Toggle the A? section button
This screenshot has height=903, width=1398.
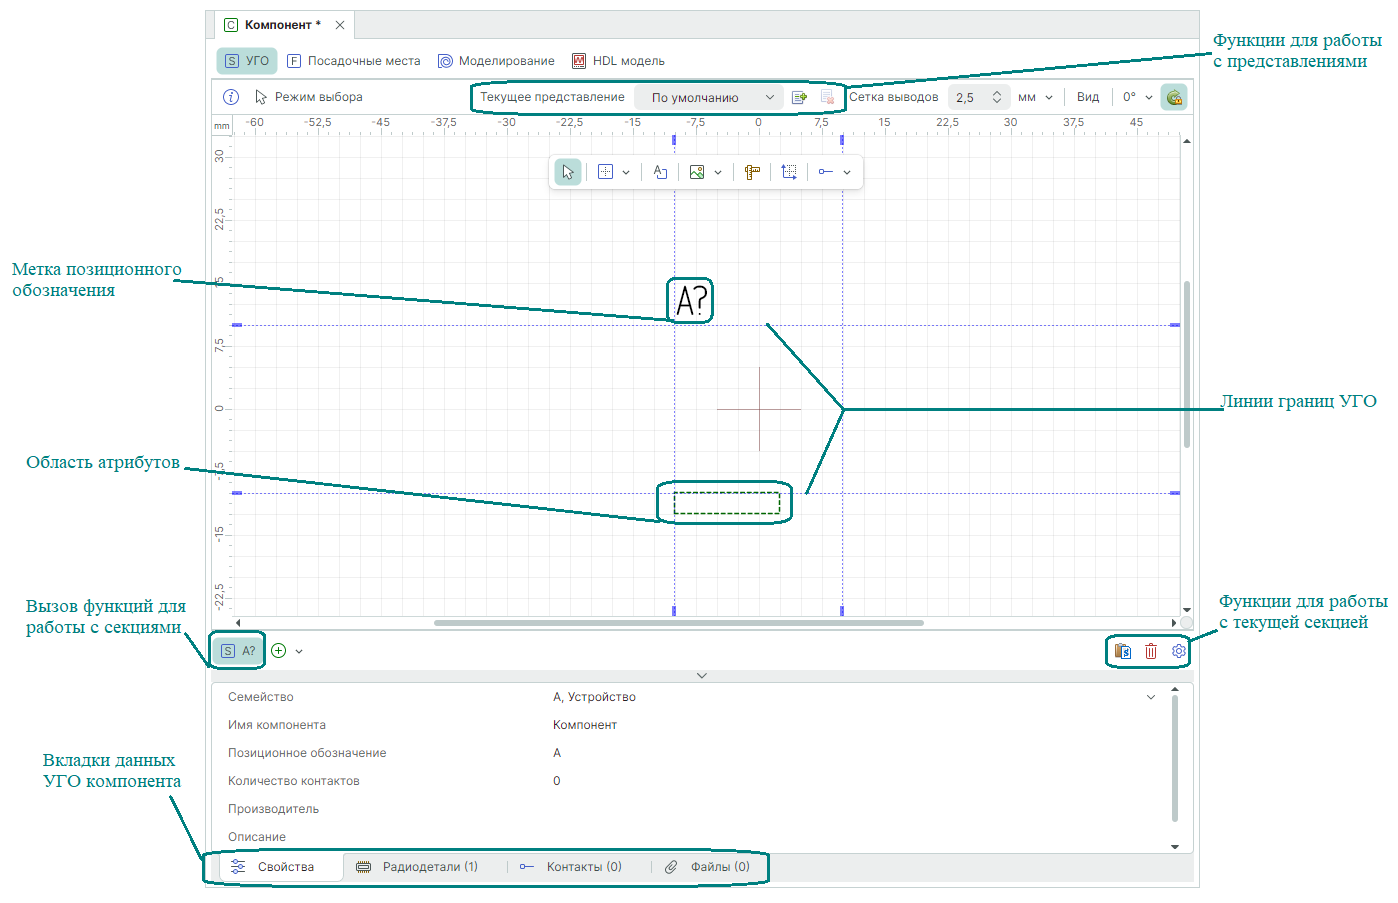pyautogui.click(x=238, y=651)
